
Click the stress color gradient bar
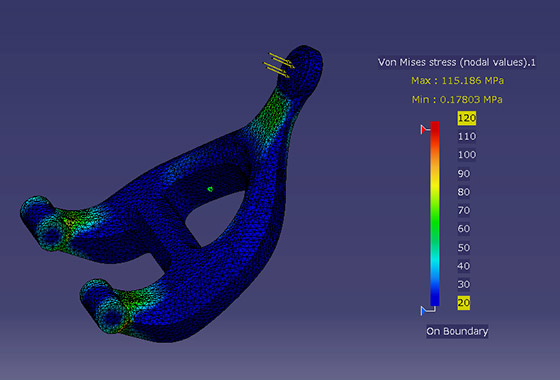pos(435,214)
